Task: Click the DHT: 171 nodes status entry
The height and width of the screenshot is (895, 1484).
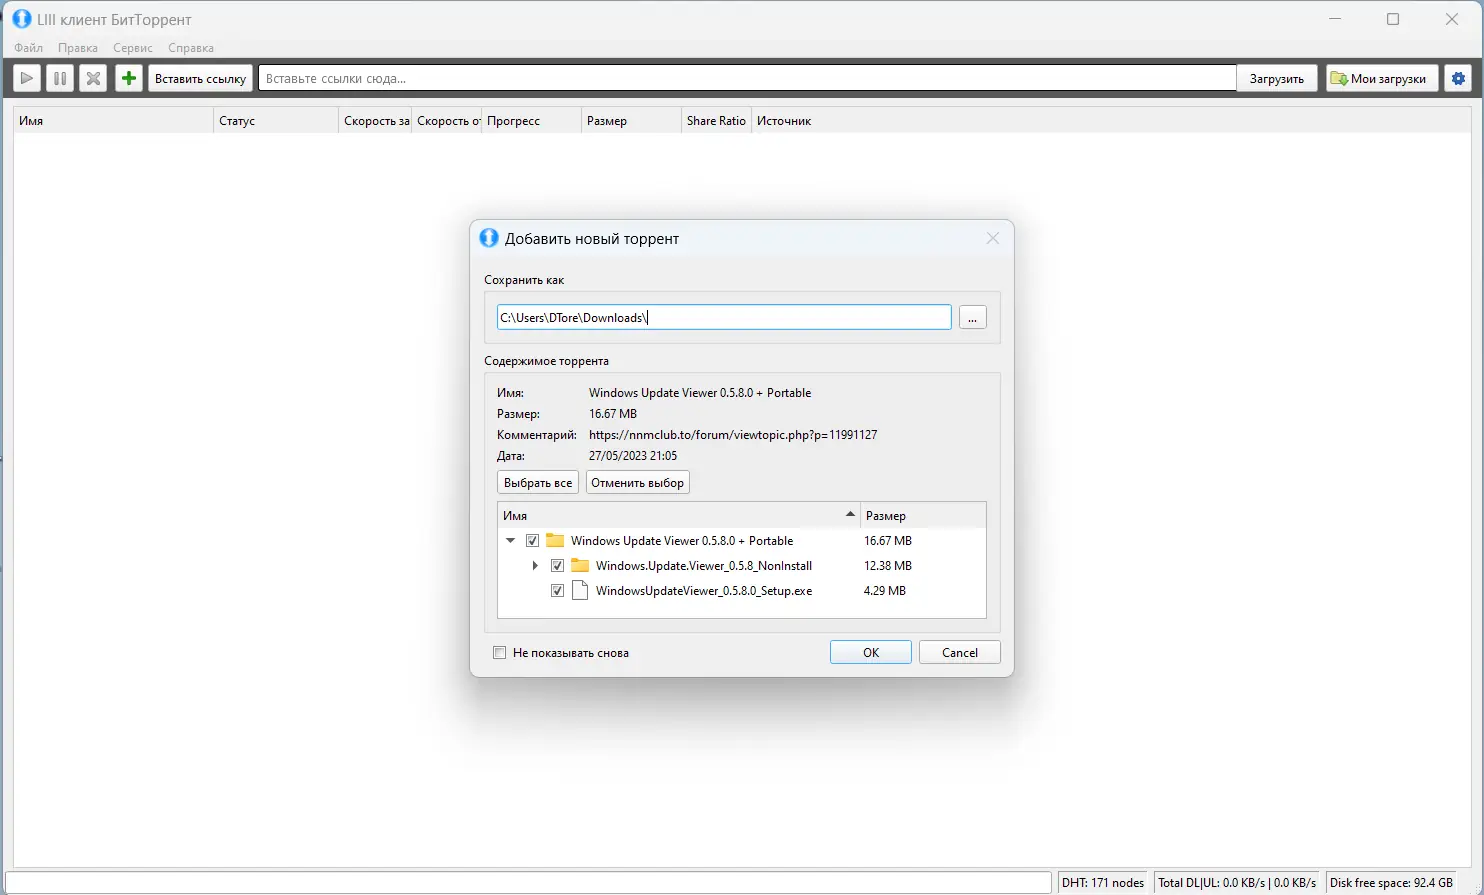Action: [1103, 882]
